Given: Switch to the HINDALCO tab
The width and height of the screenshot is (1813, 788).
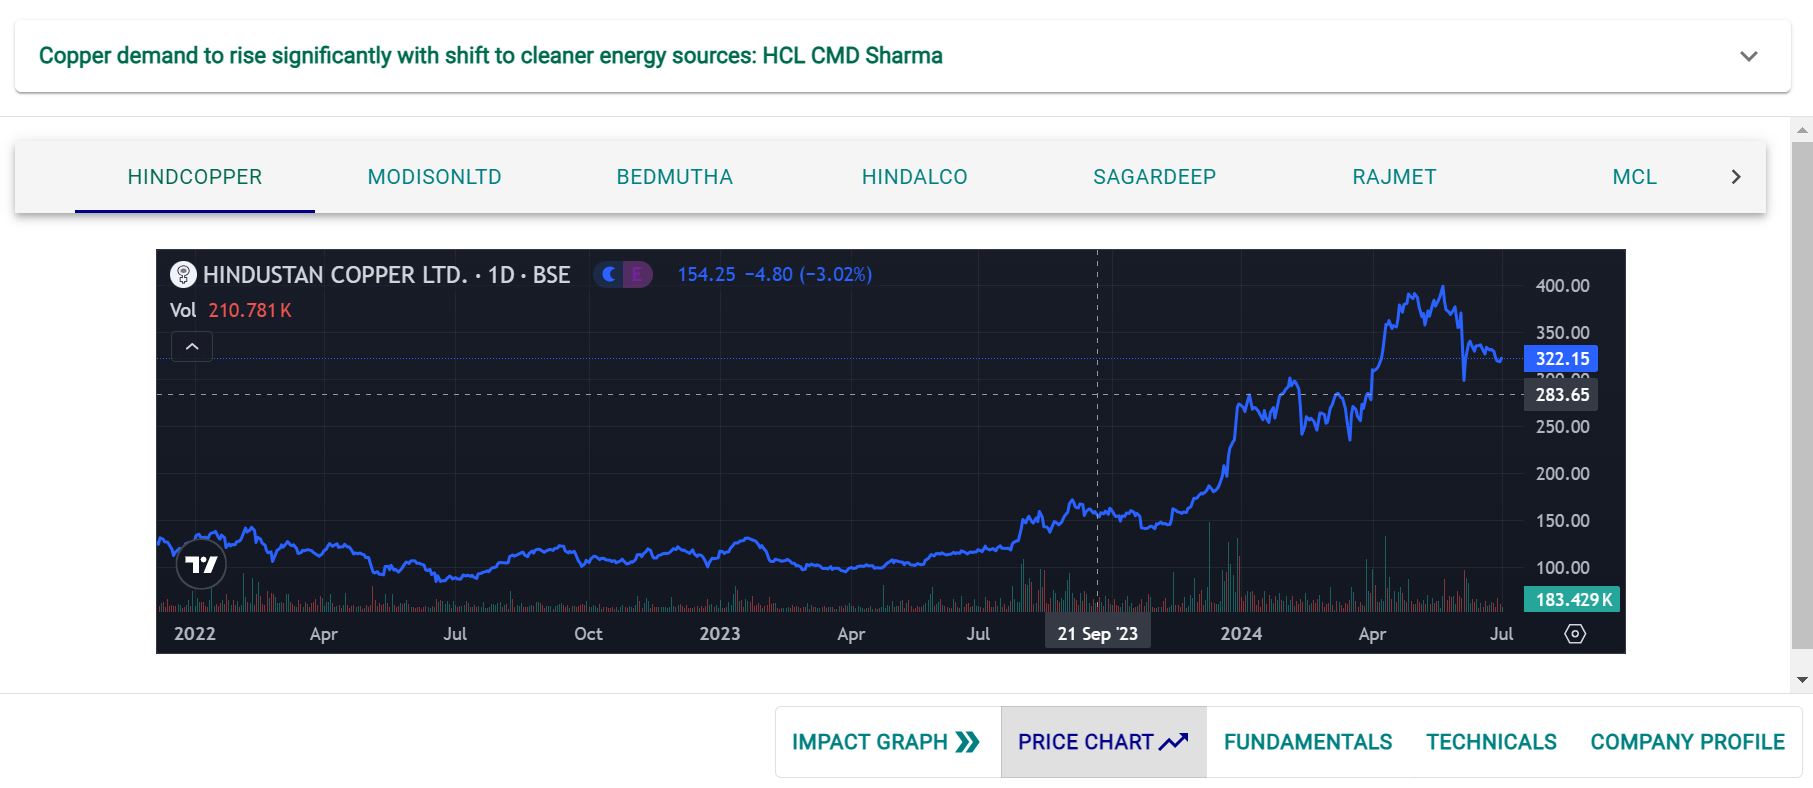Looking at the screenshot, I should 914,177.
